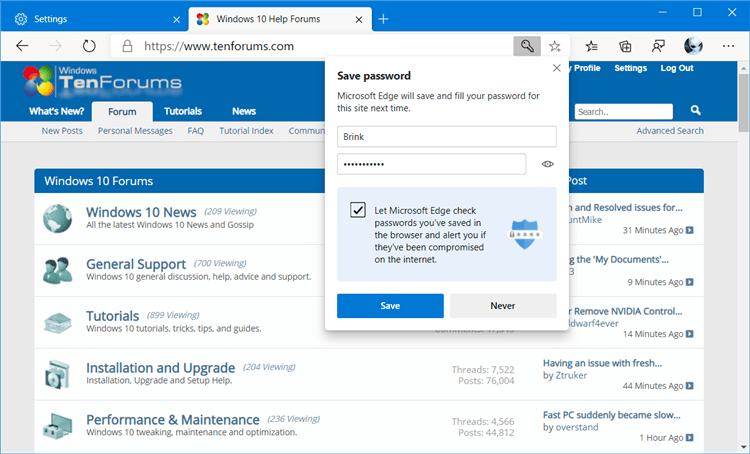Show password with the eye icon
This screenshot has width=750, height=454.
(548, 164)
